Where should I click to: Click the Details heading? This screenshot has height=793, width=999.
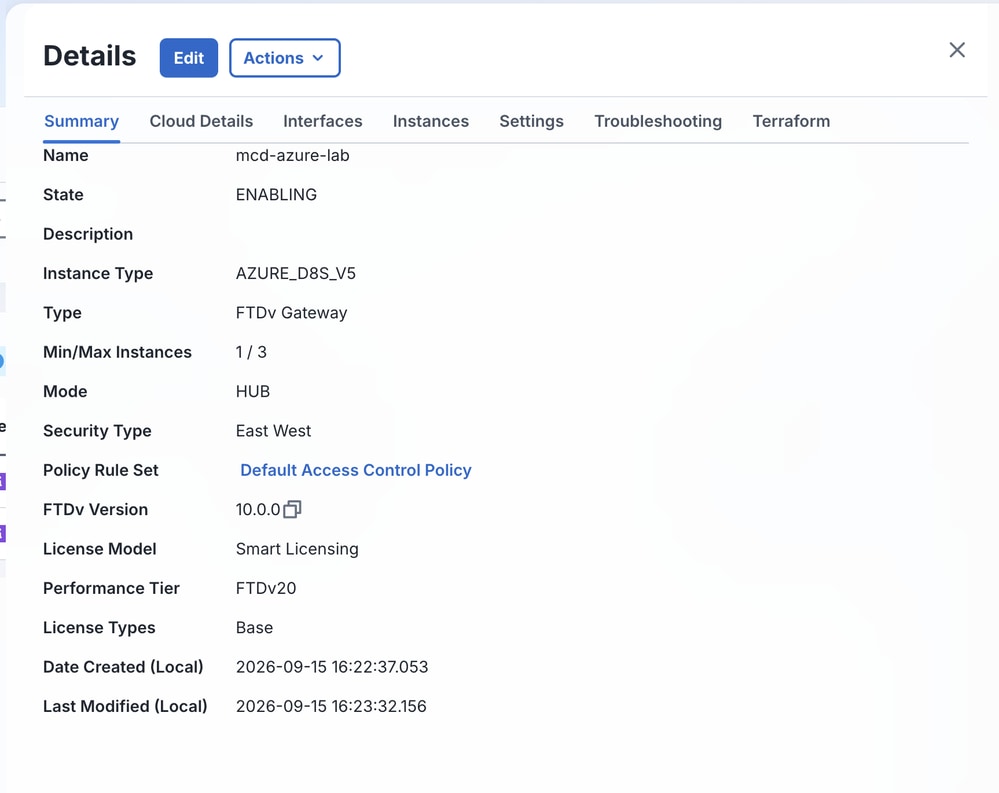pyautogui.click(x=90, y=56)
